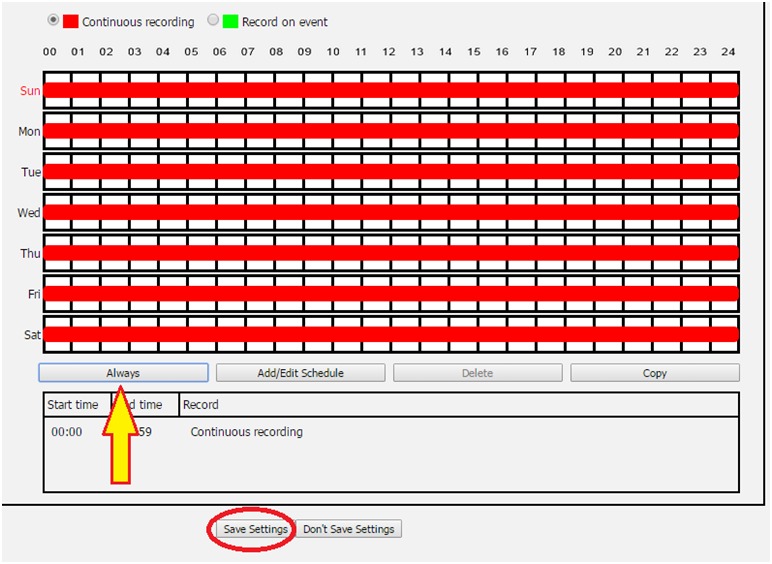Open the Add/Edit Schedule dialog
Image resolution: width=772 pixels, height=564 pixels.
[x=300, y=373]
